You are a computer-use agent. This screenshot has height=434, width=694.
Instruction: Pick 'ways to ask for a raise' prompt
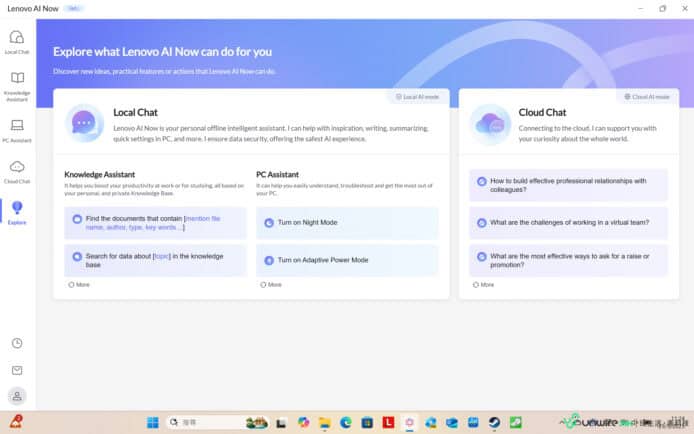[568, 260]
